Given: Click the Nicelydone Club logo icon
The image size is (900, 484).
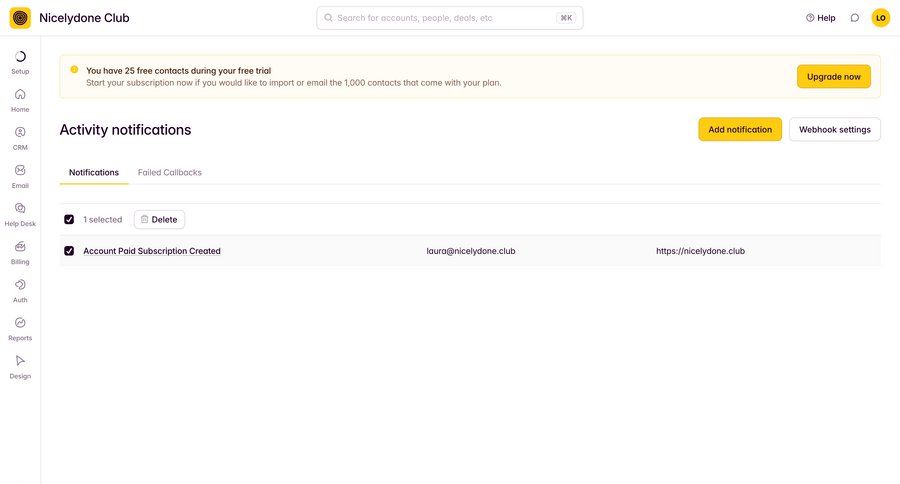Looking at the screenshot, I should point(20,18).
